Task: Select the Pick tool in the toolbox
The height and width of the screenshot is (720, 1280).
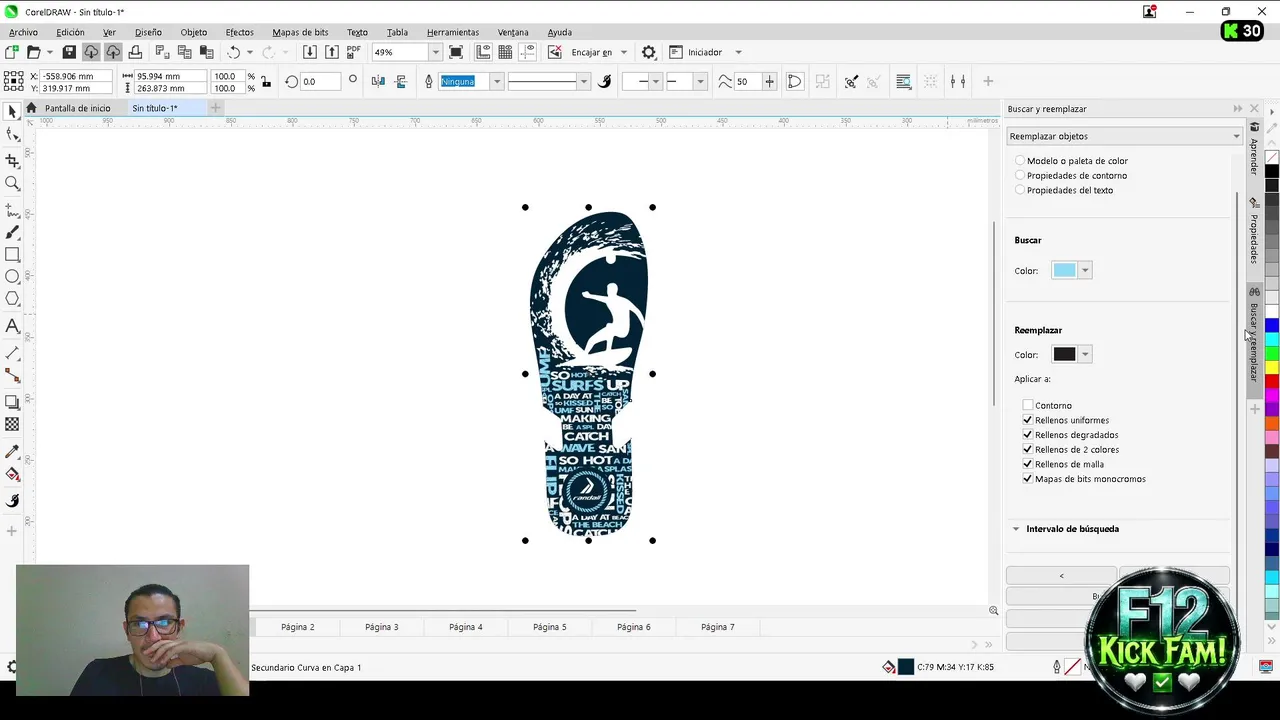Action: [12, 112]
